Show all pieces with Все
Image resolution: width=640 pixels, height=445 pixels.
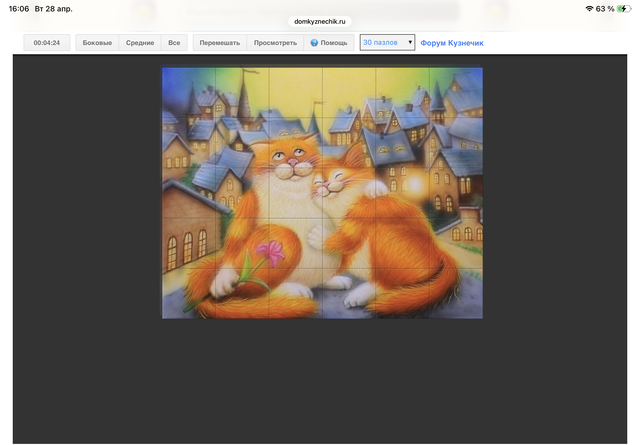[x=174, y=43]
